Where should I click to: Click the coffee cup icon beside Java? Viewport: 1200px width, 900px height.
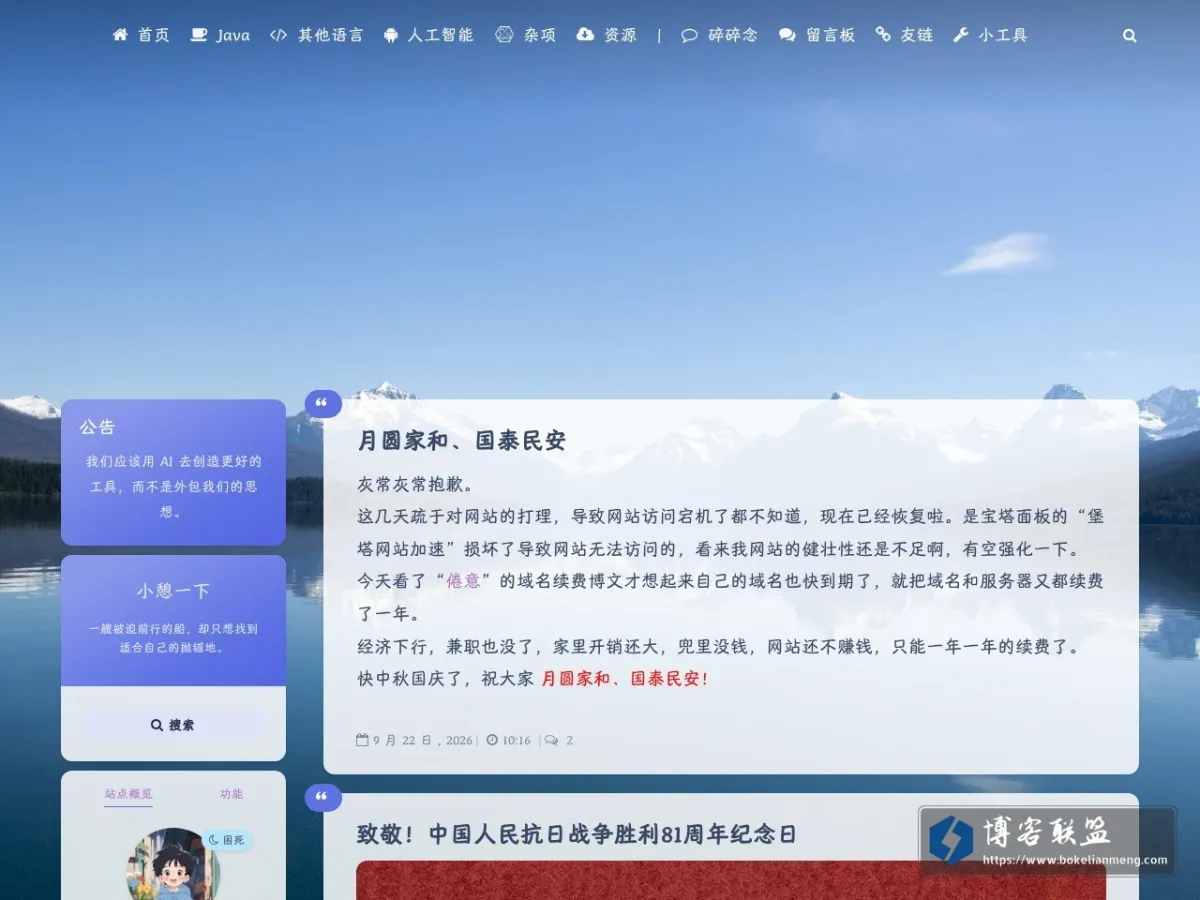tap(199, 35)
